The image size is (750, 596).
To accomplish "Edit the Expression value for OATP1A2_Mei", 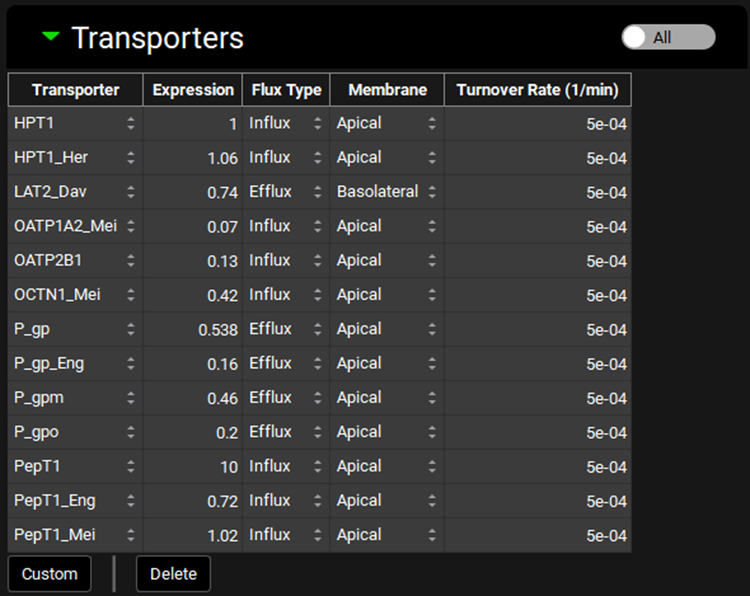I will [x=193, y=227].
